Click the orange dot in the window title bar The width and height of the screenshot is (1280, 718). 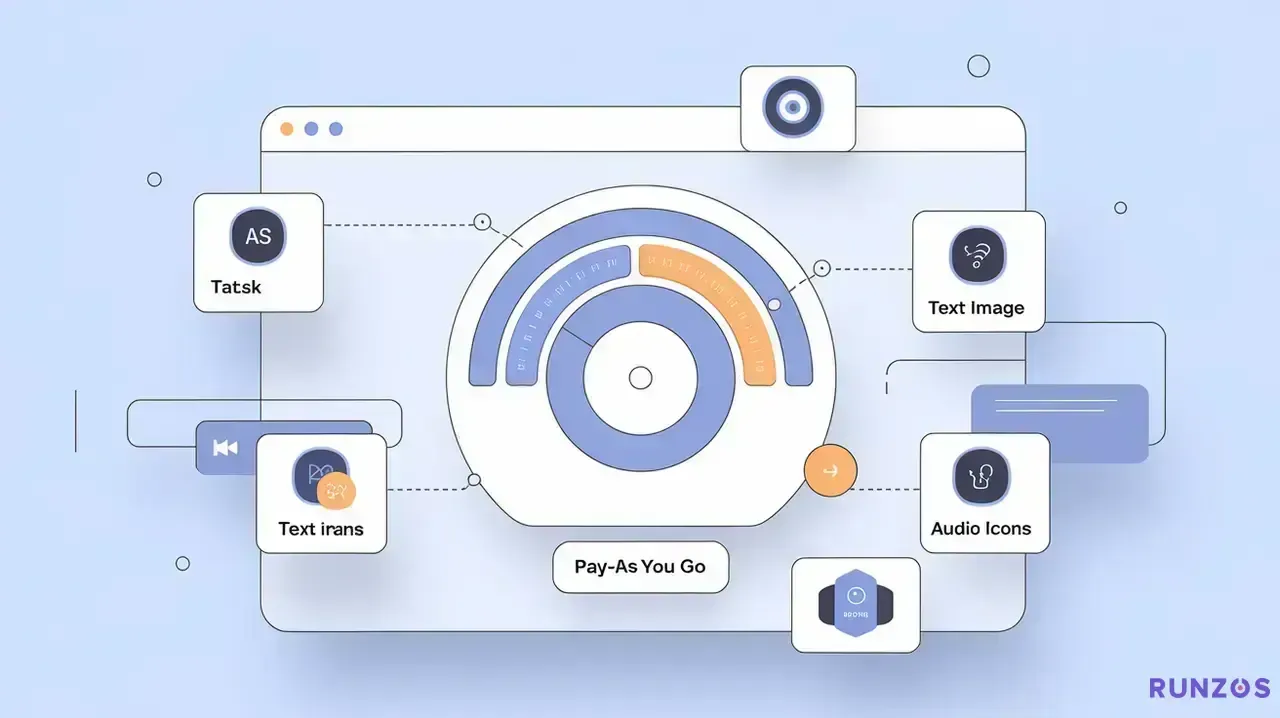point(287,129)
